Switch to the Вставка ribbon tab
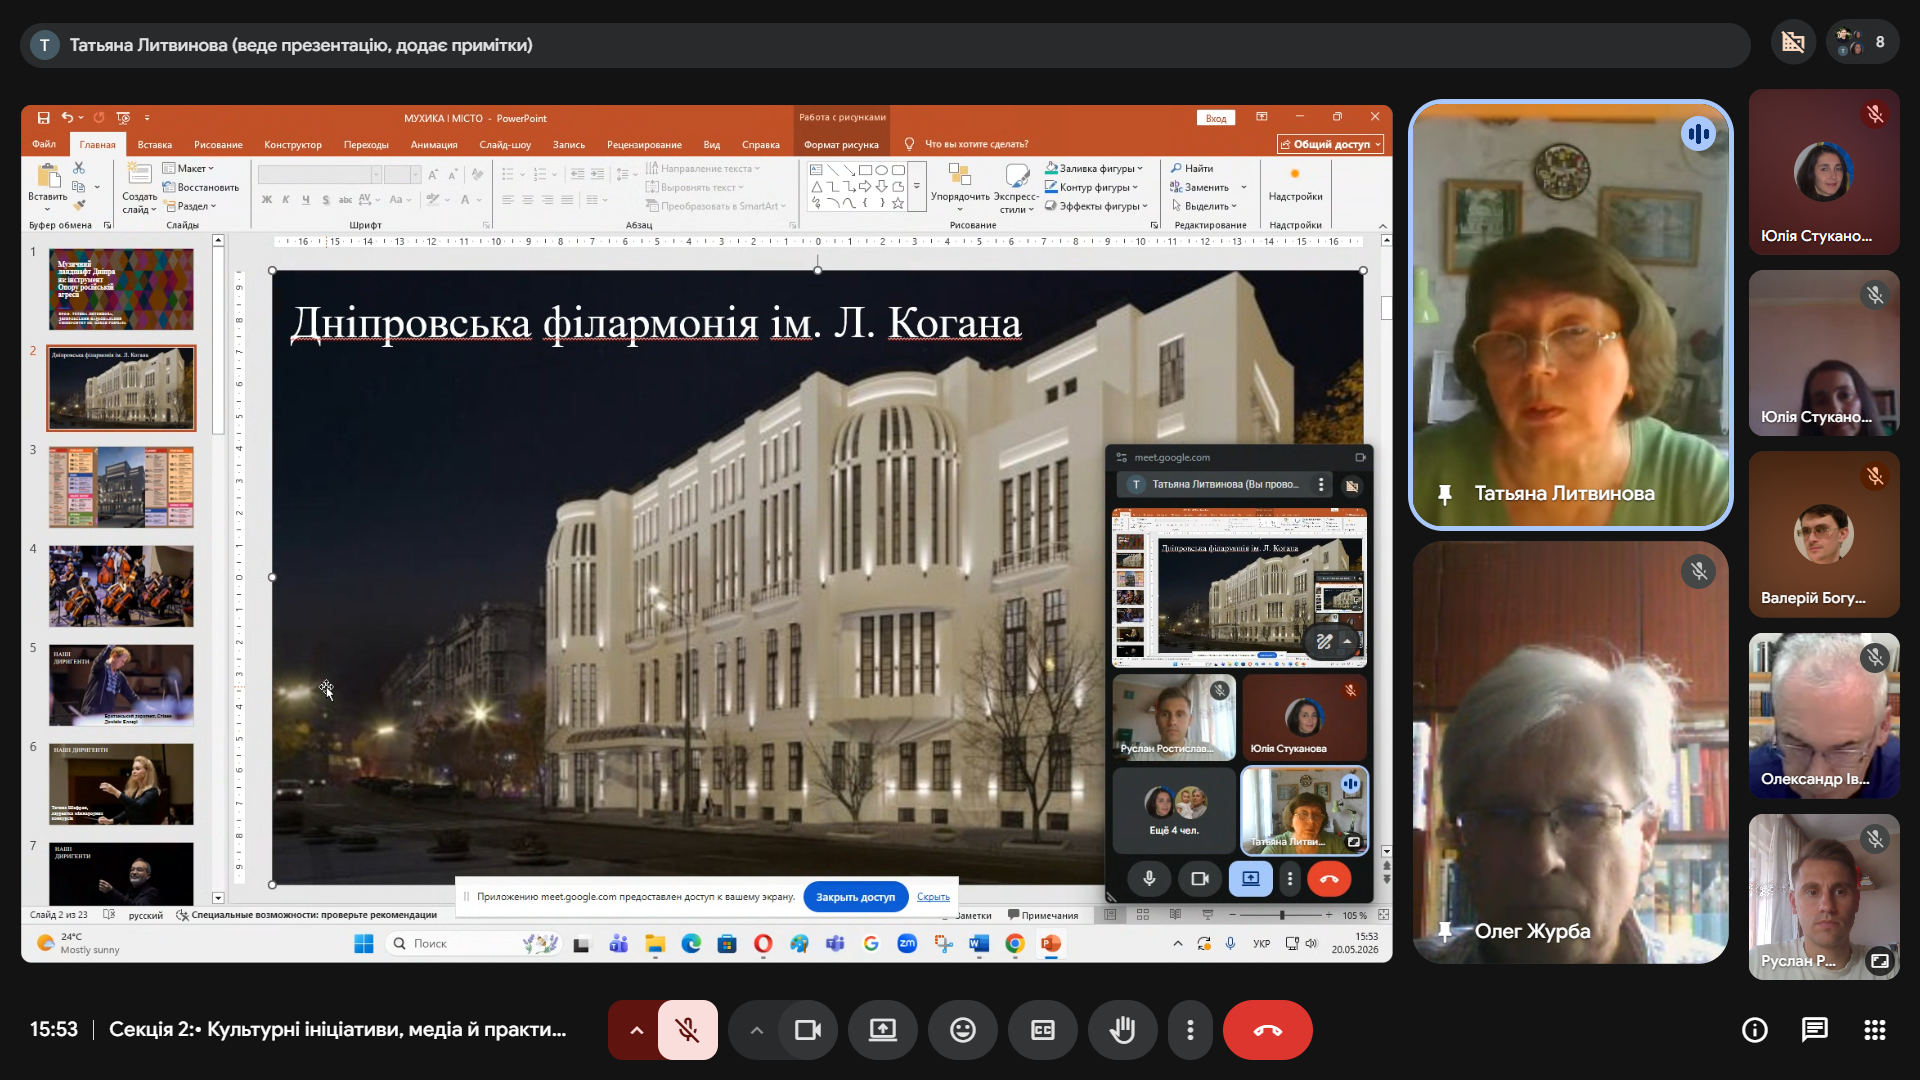The height and width of the screenshot is (1080, 1920). tap(154, 145)
